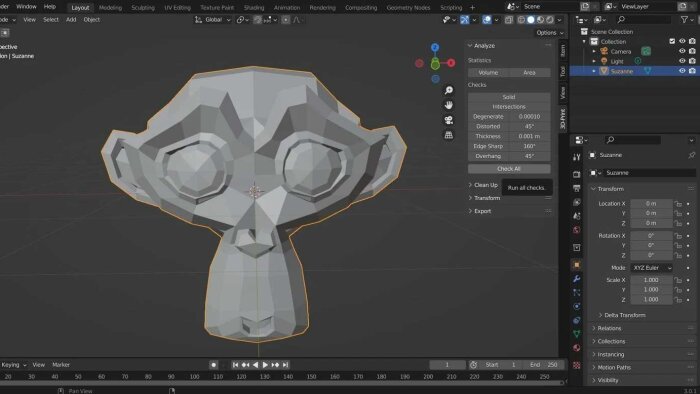The height and width of the screenshot is (394, 700).
Task: Run the Intersections check
Action: point(509,107)
